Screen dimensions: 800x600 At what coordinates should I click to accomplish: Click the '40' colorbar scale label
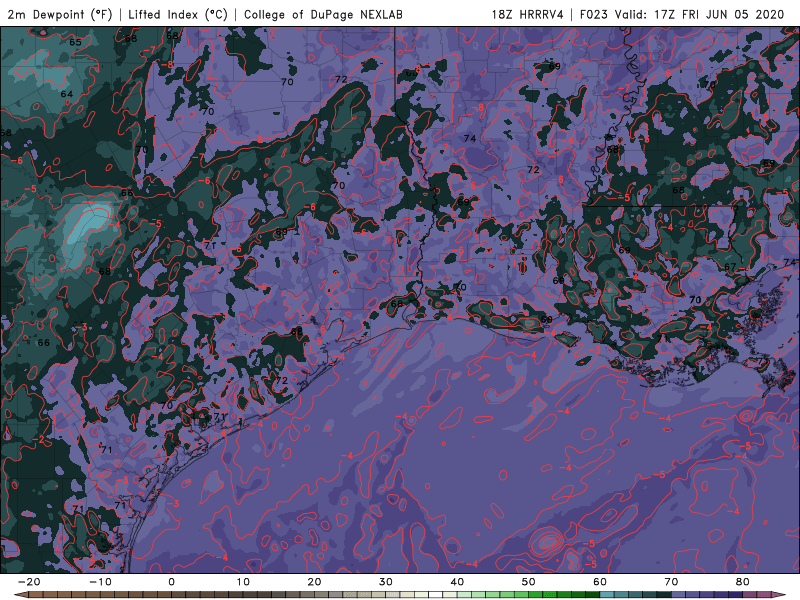[457, 582]
